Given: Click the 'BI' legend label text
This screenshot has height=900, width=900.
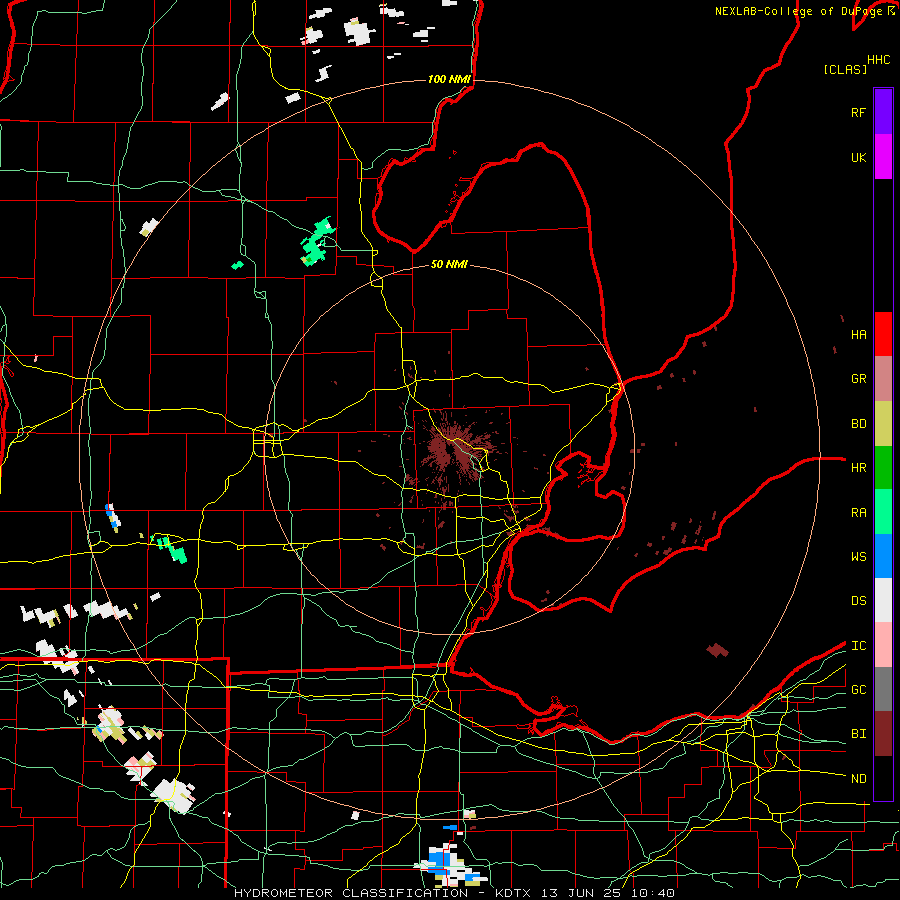Looking at the screenshot, I should tap(858, 734).
